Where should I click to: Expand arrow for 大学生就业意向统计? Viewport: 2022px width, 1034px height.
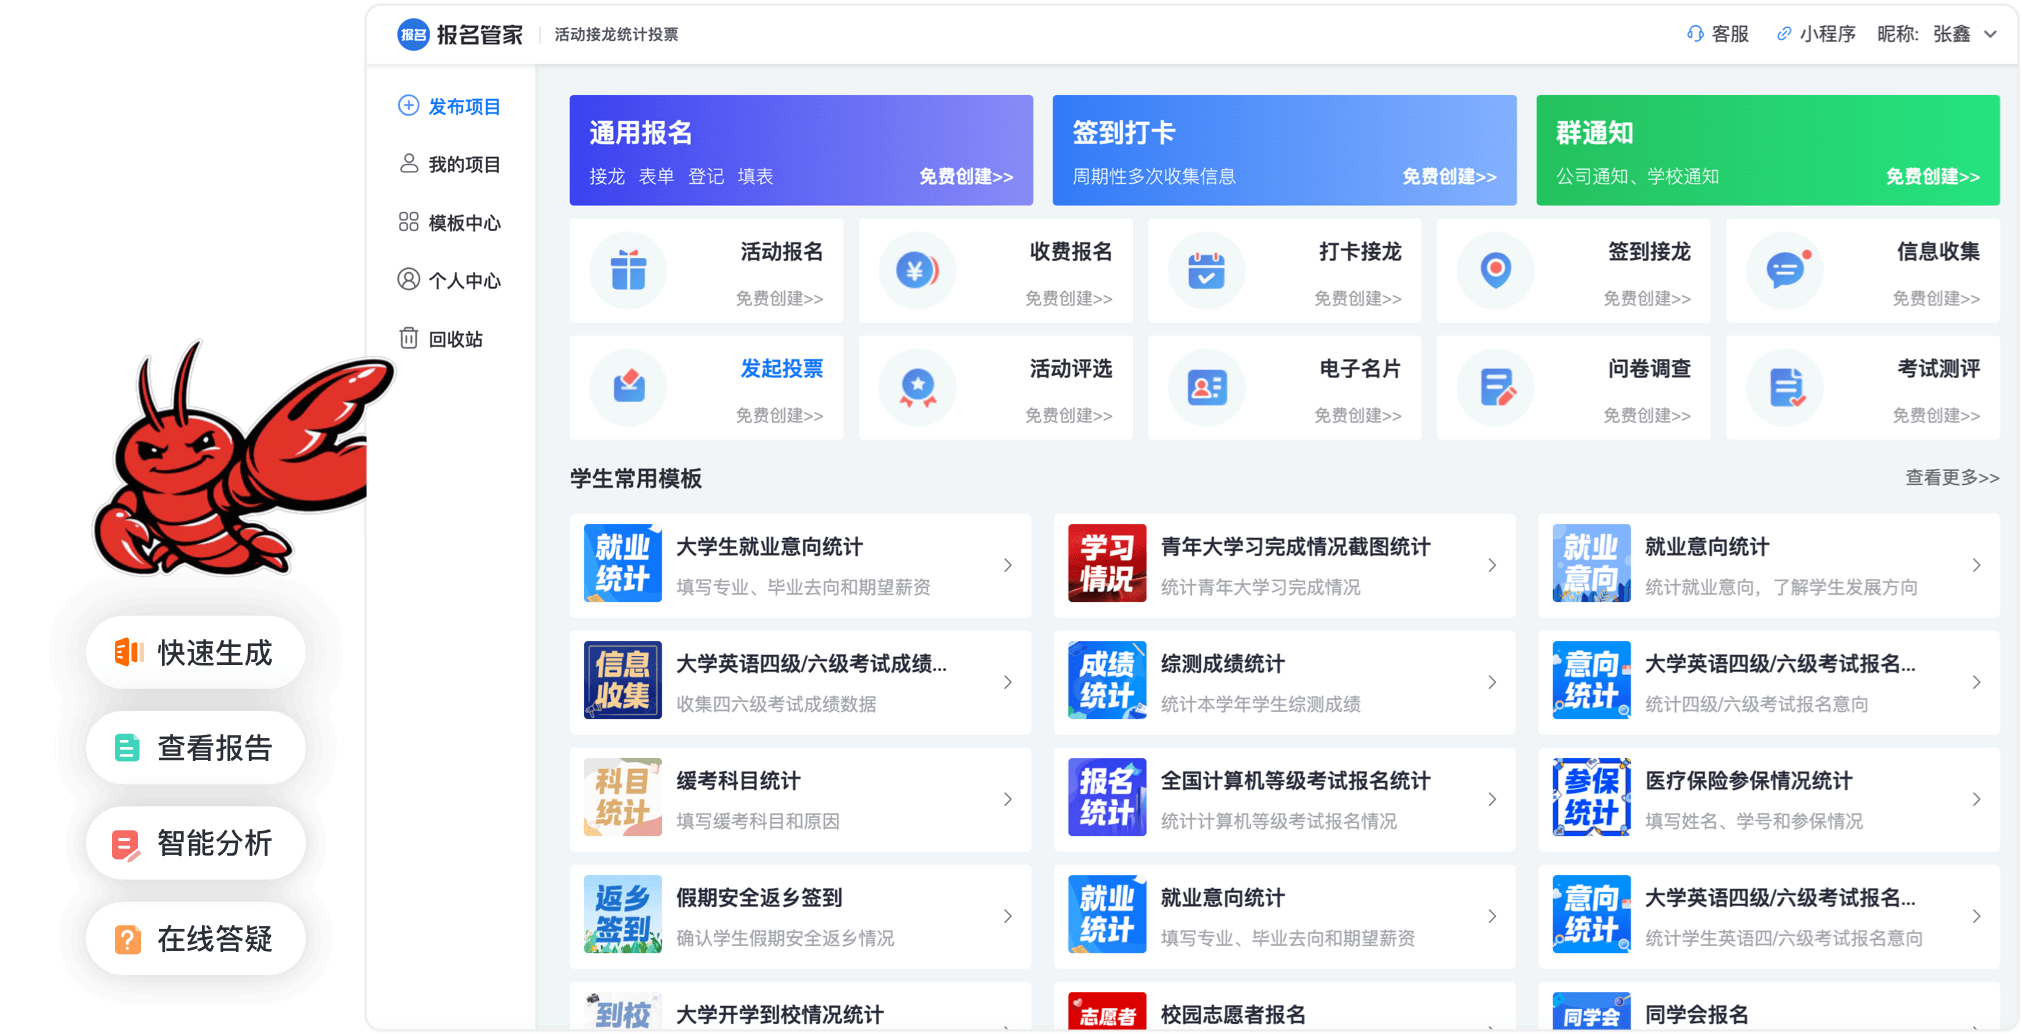pos(1008,565)
